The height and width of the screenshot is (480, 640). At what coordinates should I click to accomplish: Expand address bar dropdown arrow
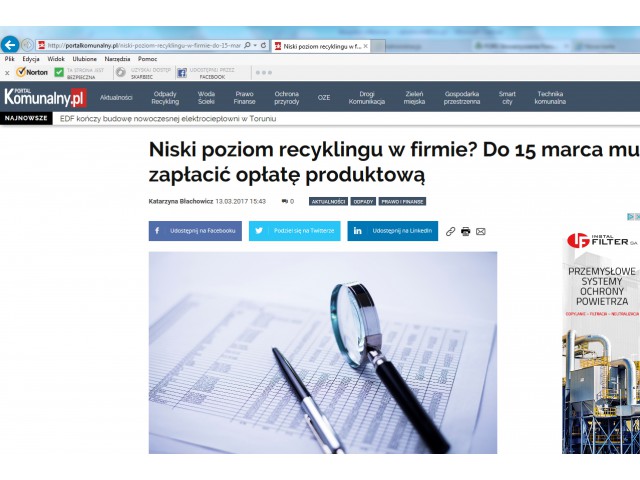[255, 45]
